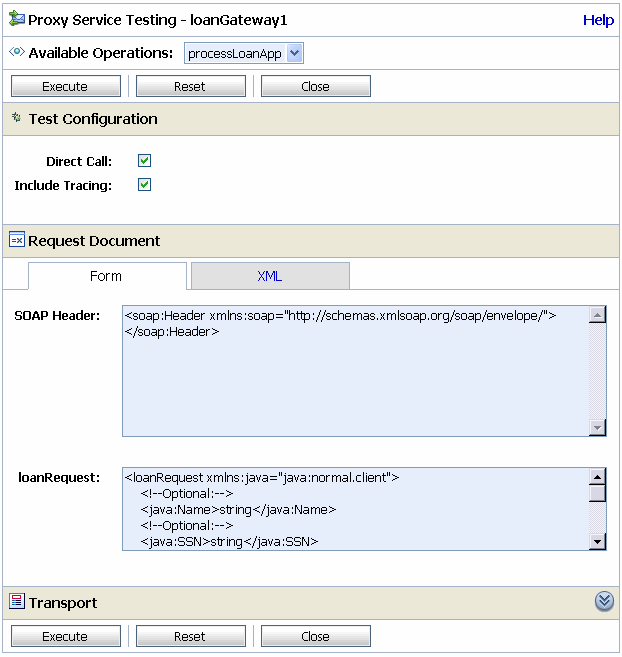The width and height of the screenshot is (622, 657).
Task: Click the Request Document heading
Action: 94,241
